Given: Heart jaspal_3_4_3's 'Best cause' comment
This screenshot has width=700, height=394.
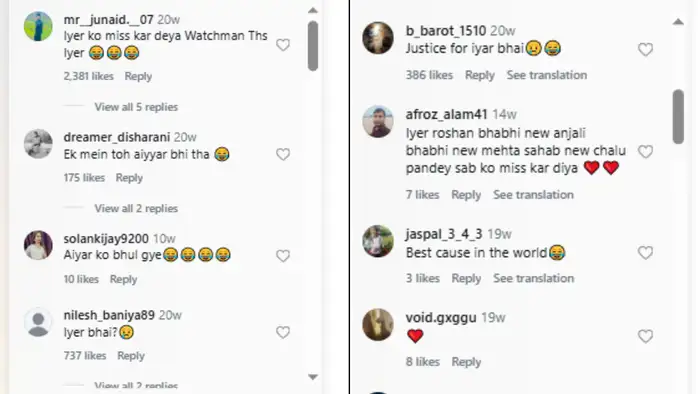Looking at the screenshot, I should pos(645,253).
